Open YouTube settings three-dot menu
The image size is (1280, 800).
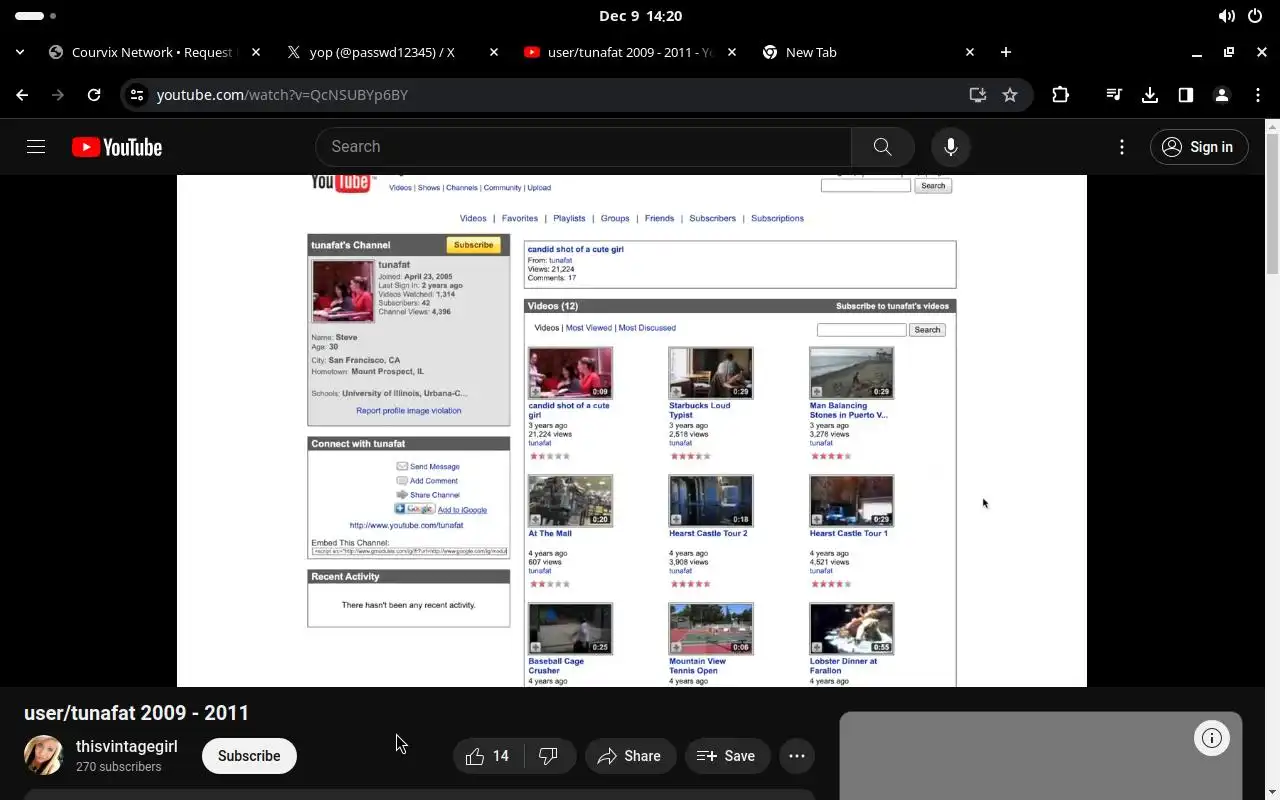coord(1122,147)
